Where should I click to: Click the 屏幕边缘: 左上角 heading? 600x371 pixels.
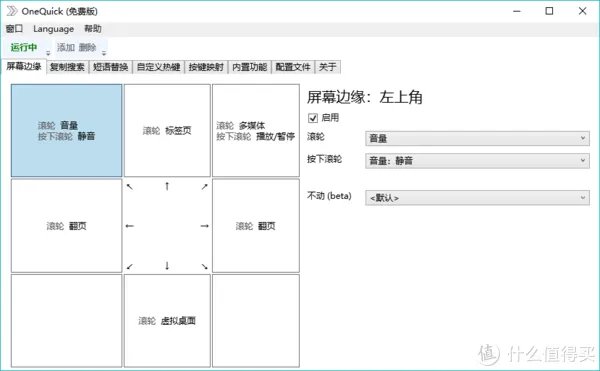tap(365, 97)
